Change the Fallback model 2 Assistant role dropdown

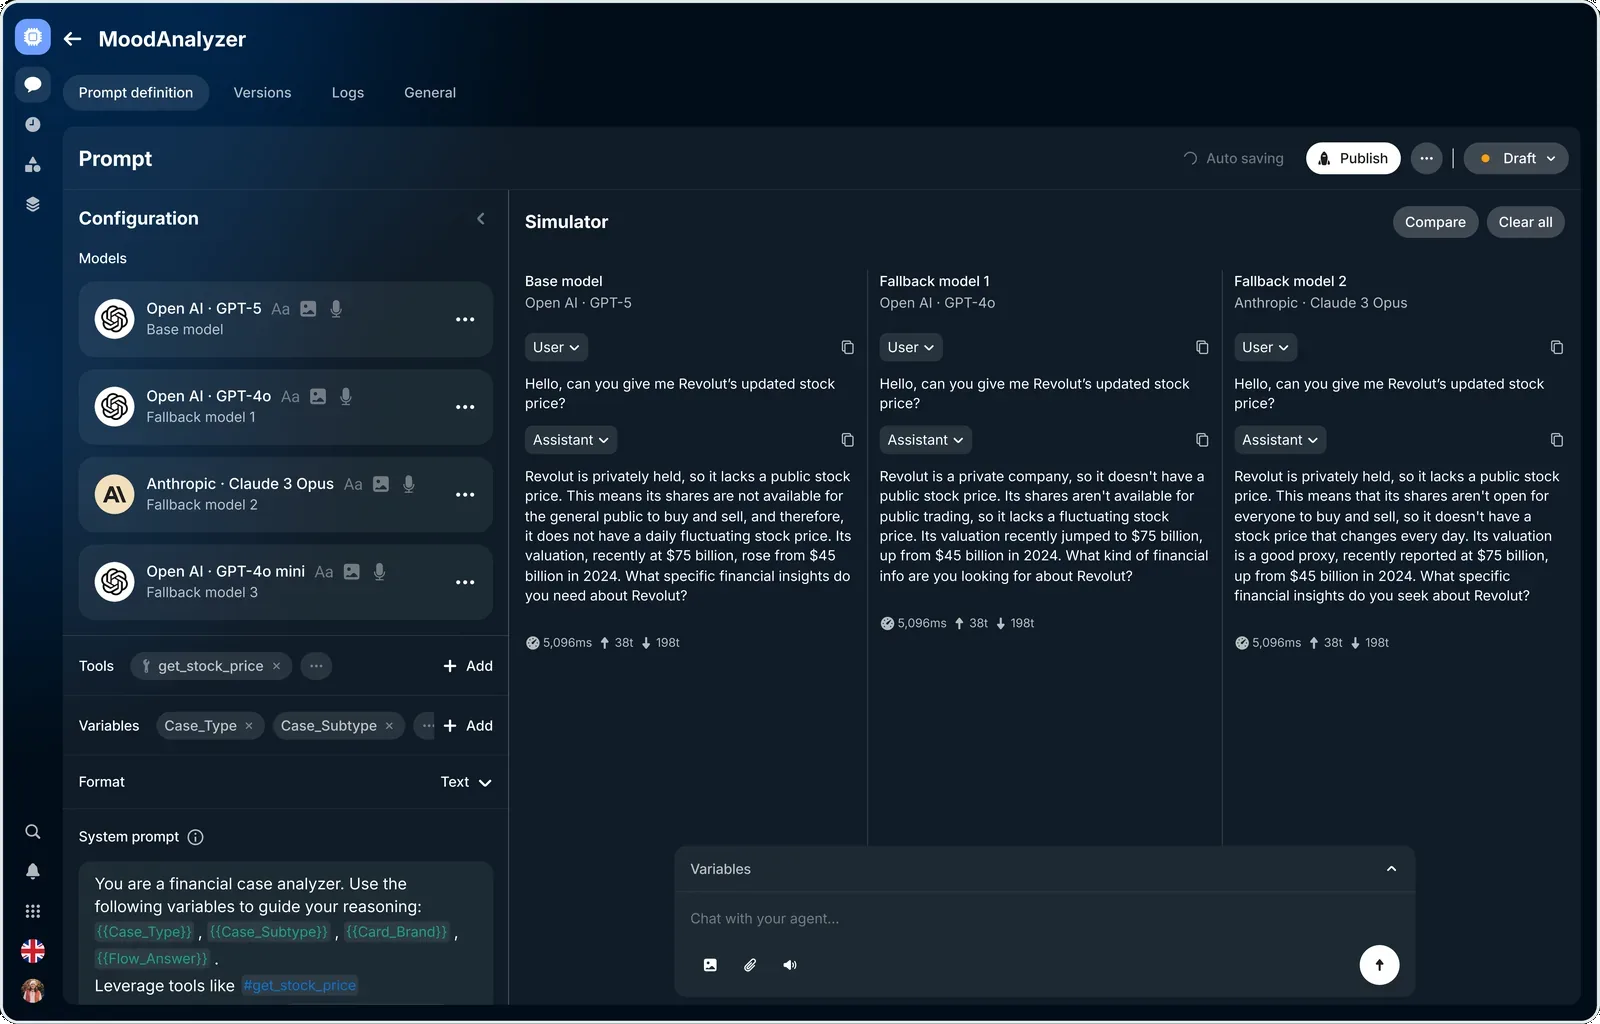1280,440
